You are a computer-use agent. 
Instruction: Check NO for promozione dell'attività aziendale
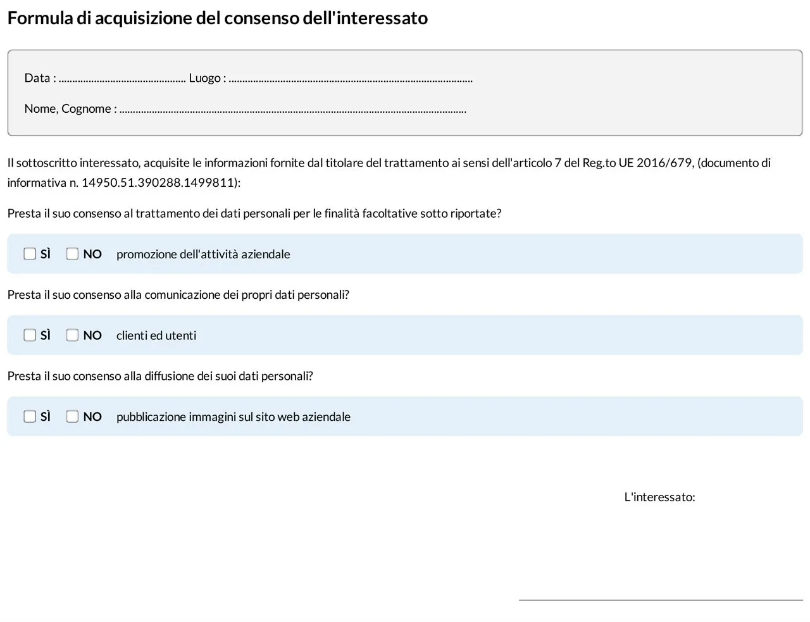(x=72, y=254)
